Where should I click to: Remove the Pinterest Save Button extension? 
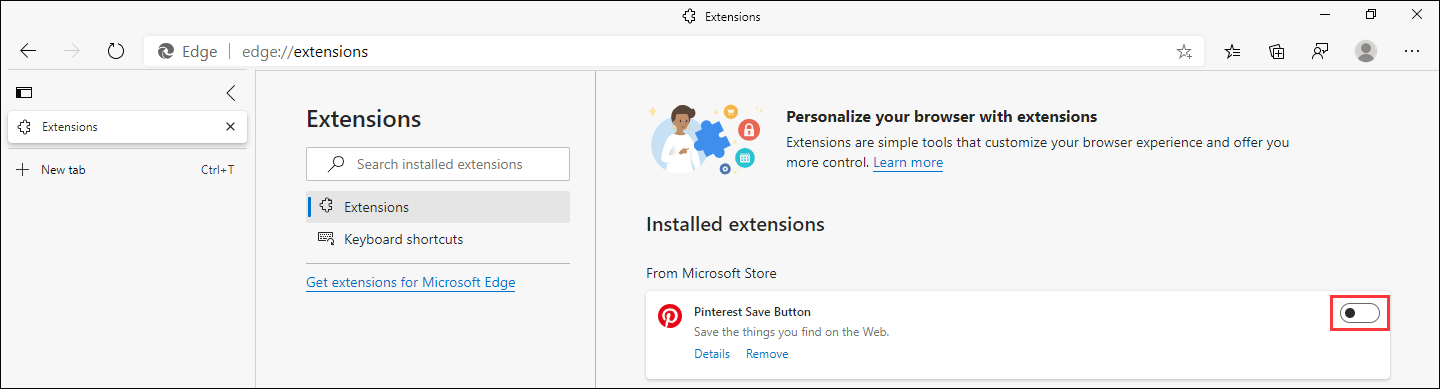767,354
